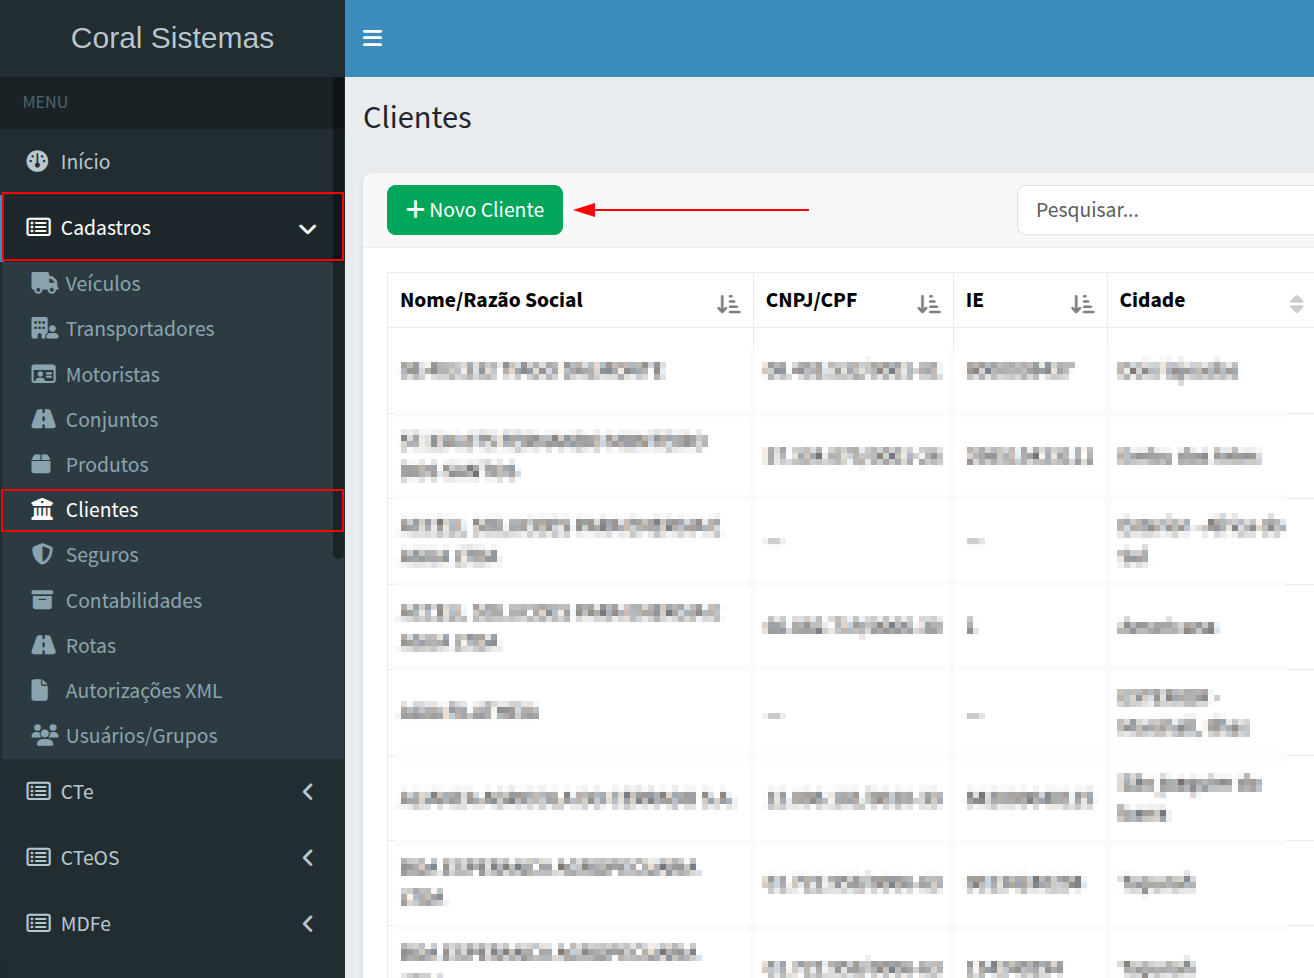
Task: Click the Início dashboard icon
Action: tap(37, 161)
